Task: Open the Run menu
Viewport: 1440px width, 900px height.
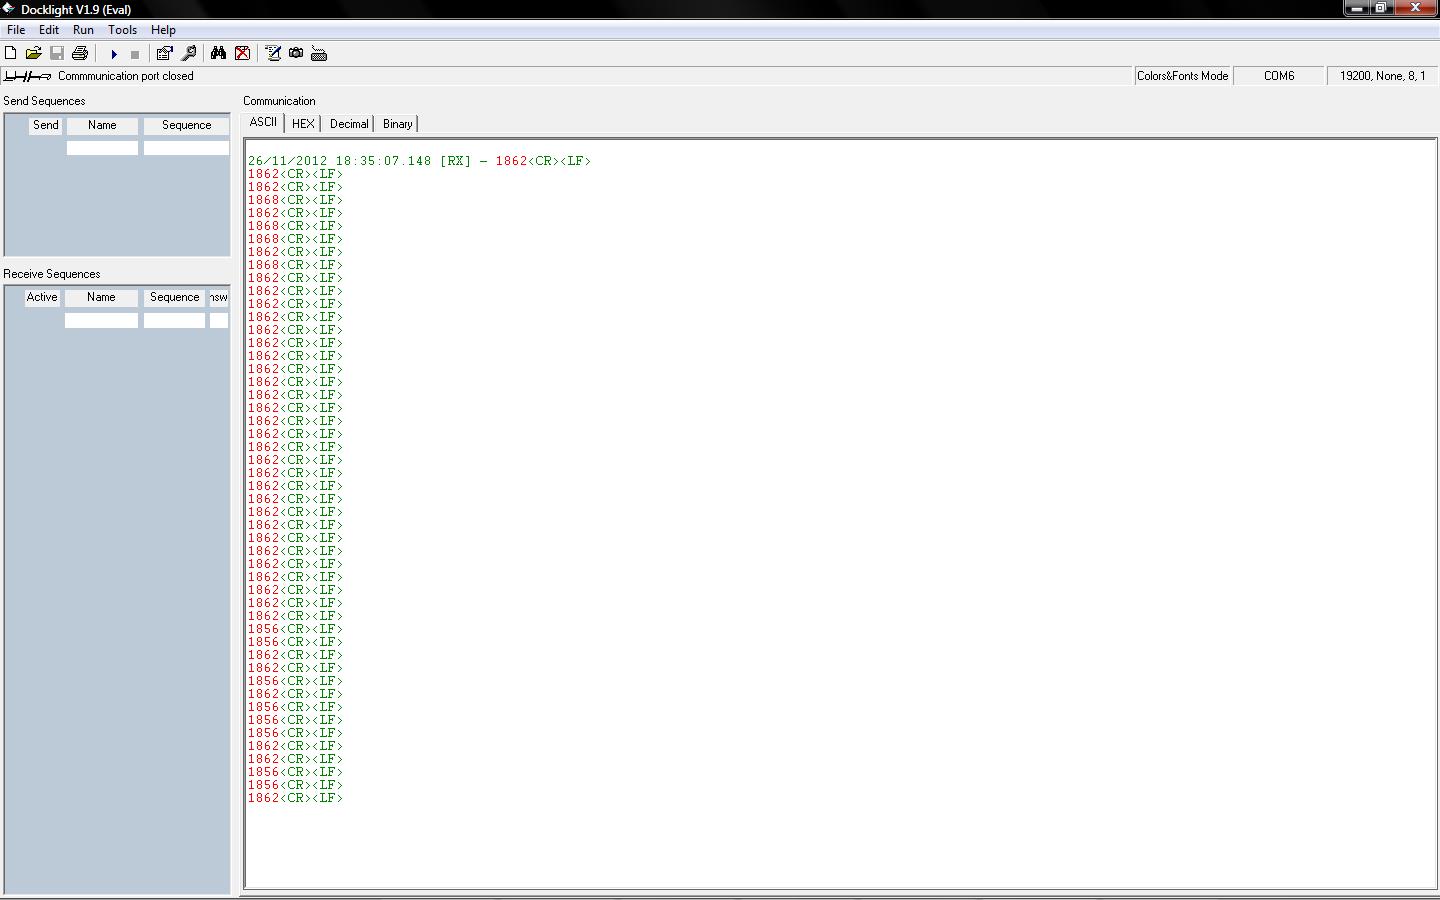Action: [x=83, y=30]
